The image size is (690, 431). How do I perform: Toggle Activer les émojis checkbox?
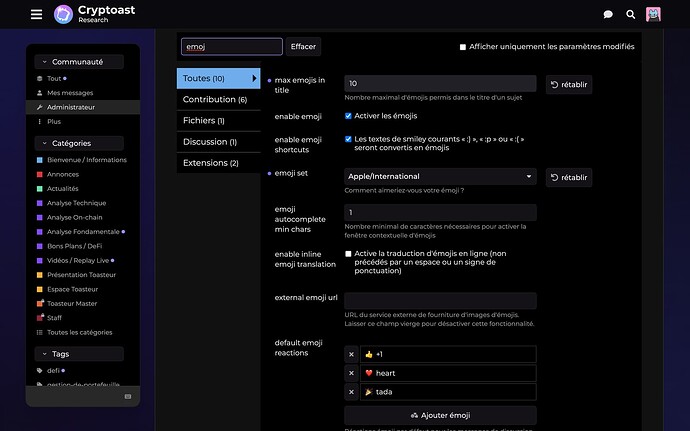pyautogui.click(x=349, y=116)
